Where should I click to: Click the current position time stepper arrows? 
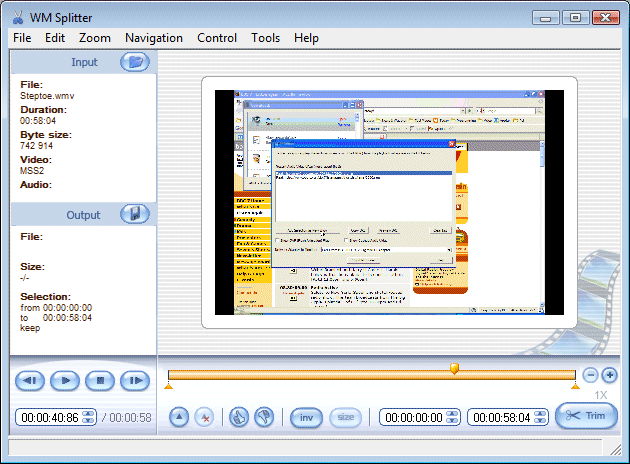pos(88,417)
